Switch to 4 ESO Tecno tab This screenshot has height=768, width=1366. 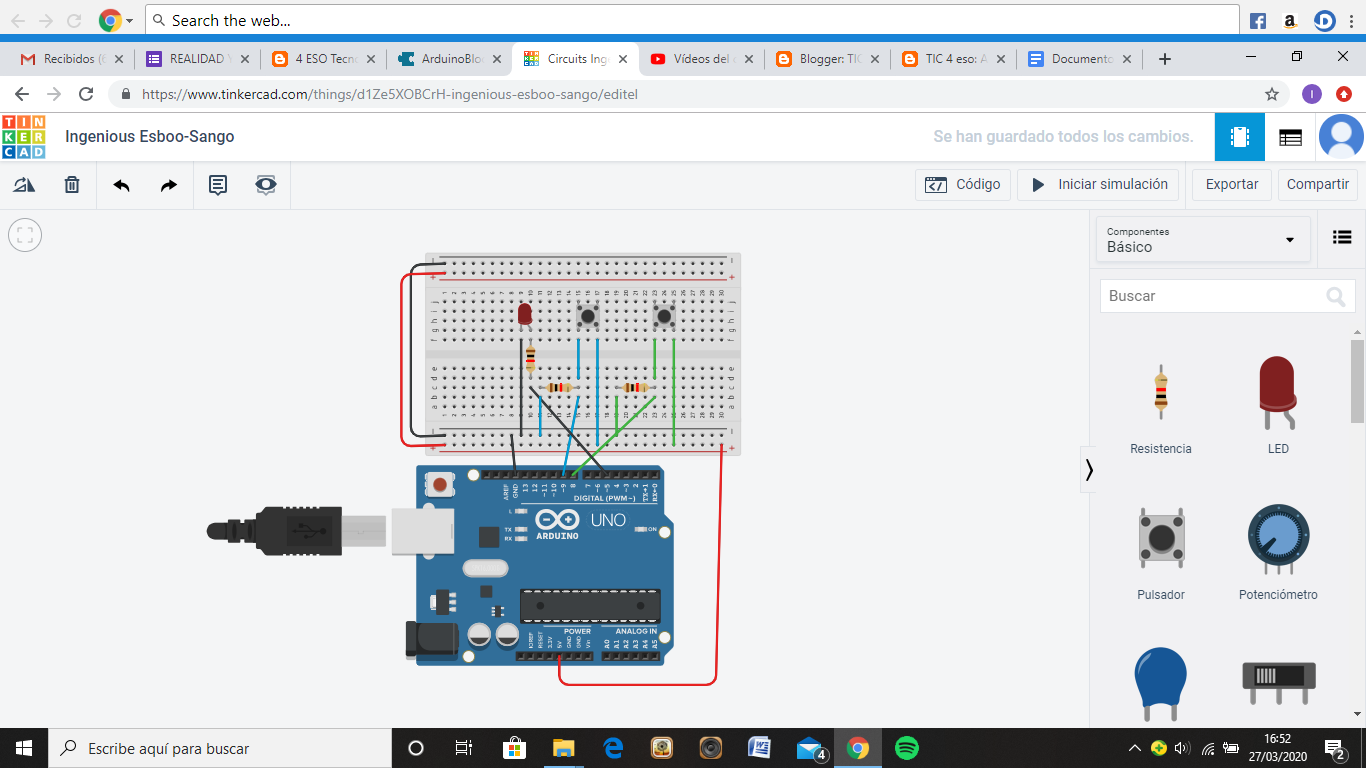[x=322, y=59]
